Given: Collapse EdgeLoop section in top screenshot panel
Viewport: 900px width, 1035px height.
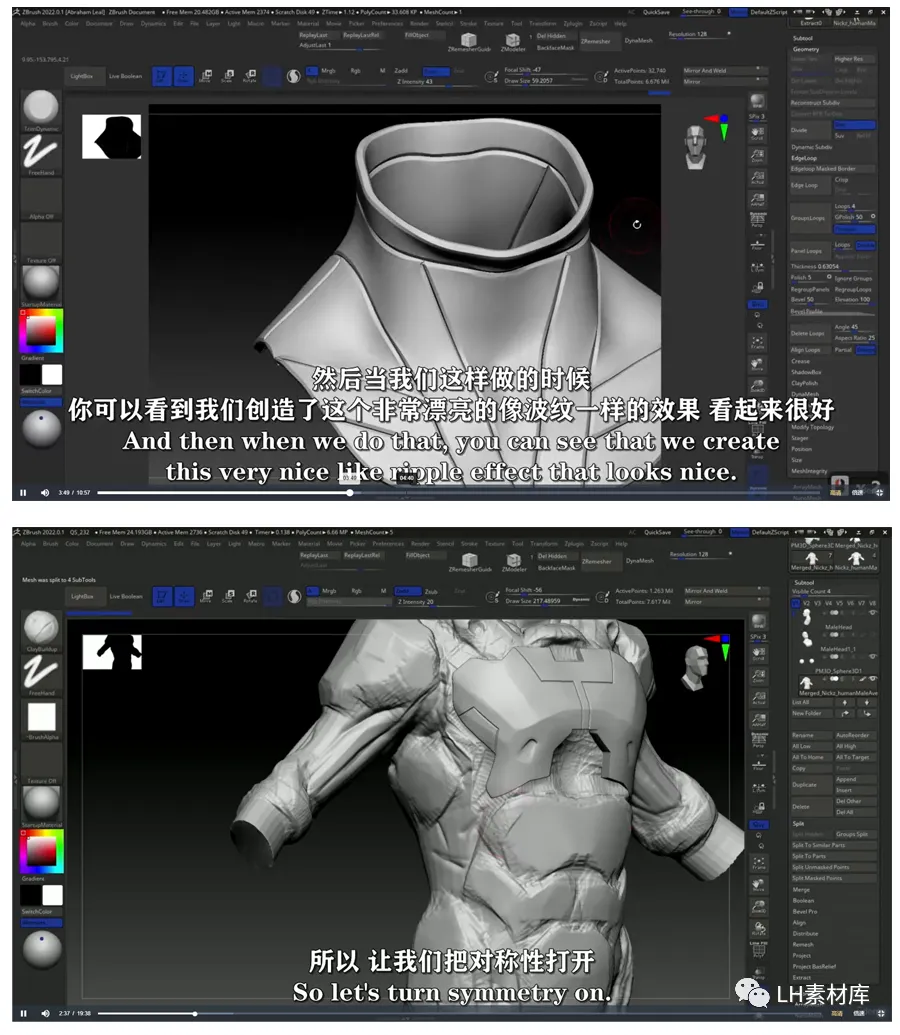Looking at the screenshot, I should tap(804, 158).
